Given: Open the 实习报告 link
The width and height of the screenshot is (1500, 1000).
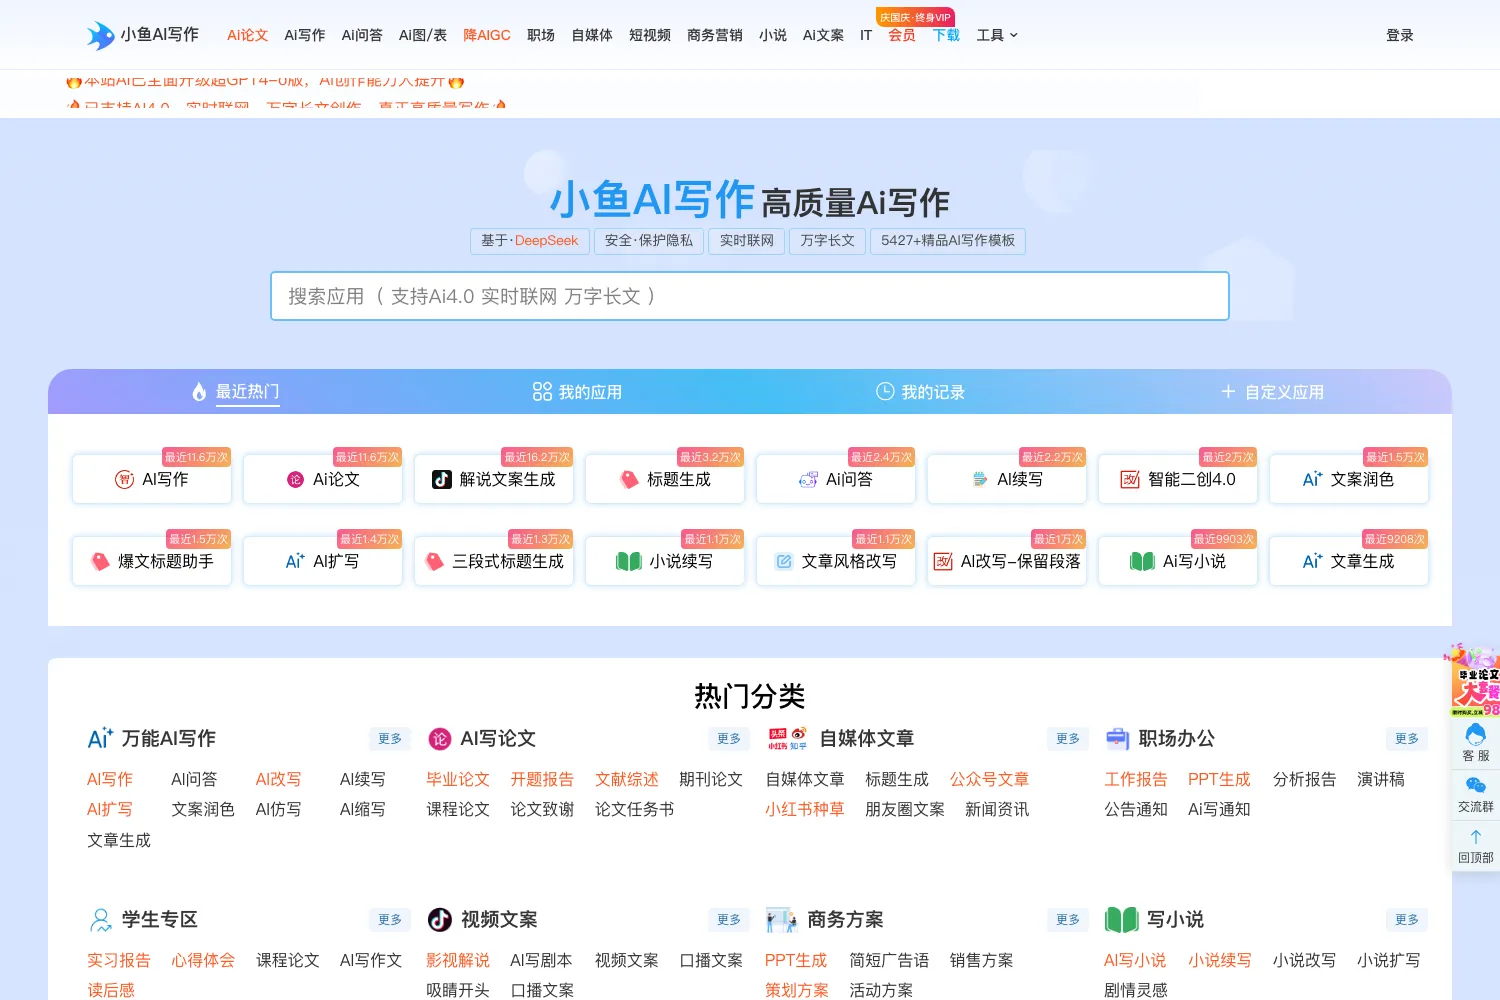Looking at the screenshot, I should [x=119, y=960].
